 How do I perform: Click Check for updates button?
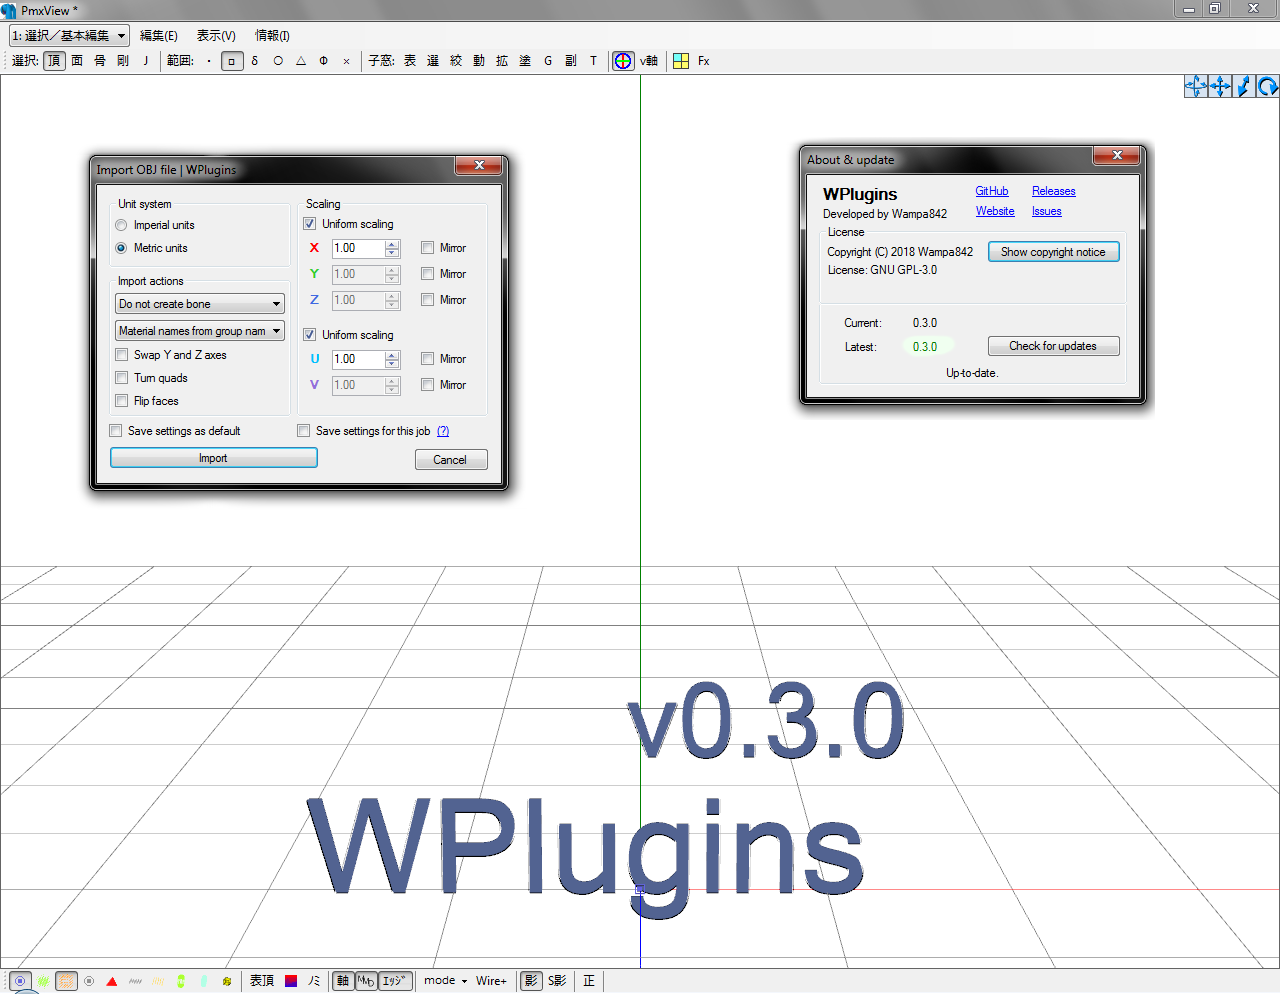click(x=1054, y=346)
